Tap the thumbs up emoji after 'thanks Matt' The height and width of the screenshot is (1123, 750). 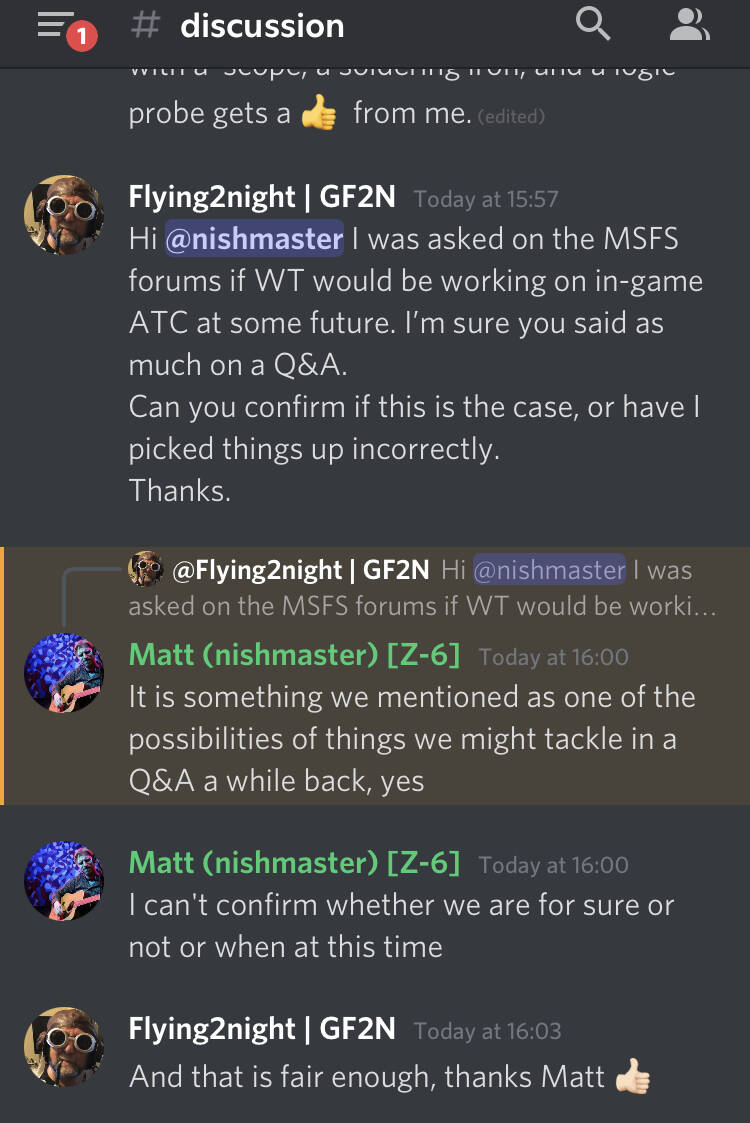(632, 1077)
